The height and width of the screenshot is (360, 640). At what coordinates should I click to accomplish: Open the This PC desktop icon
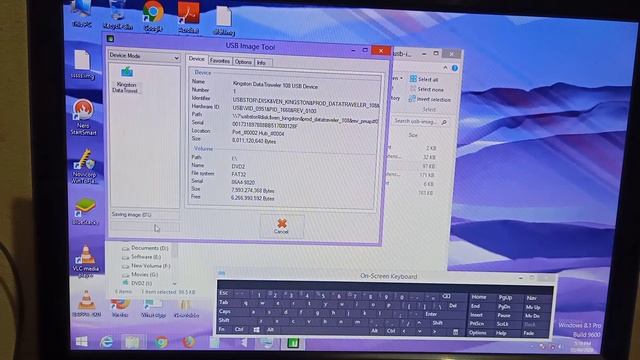point(82,14)
